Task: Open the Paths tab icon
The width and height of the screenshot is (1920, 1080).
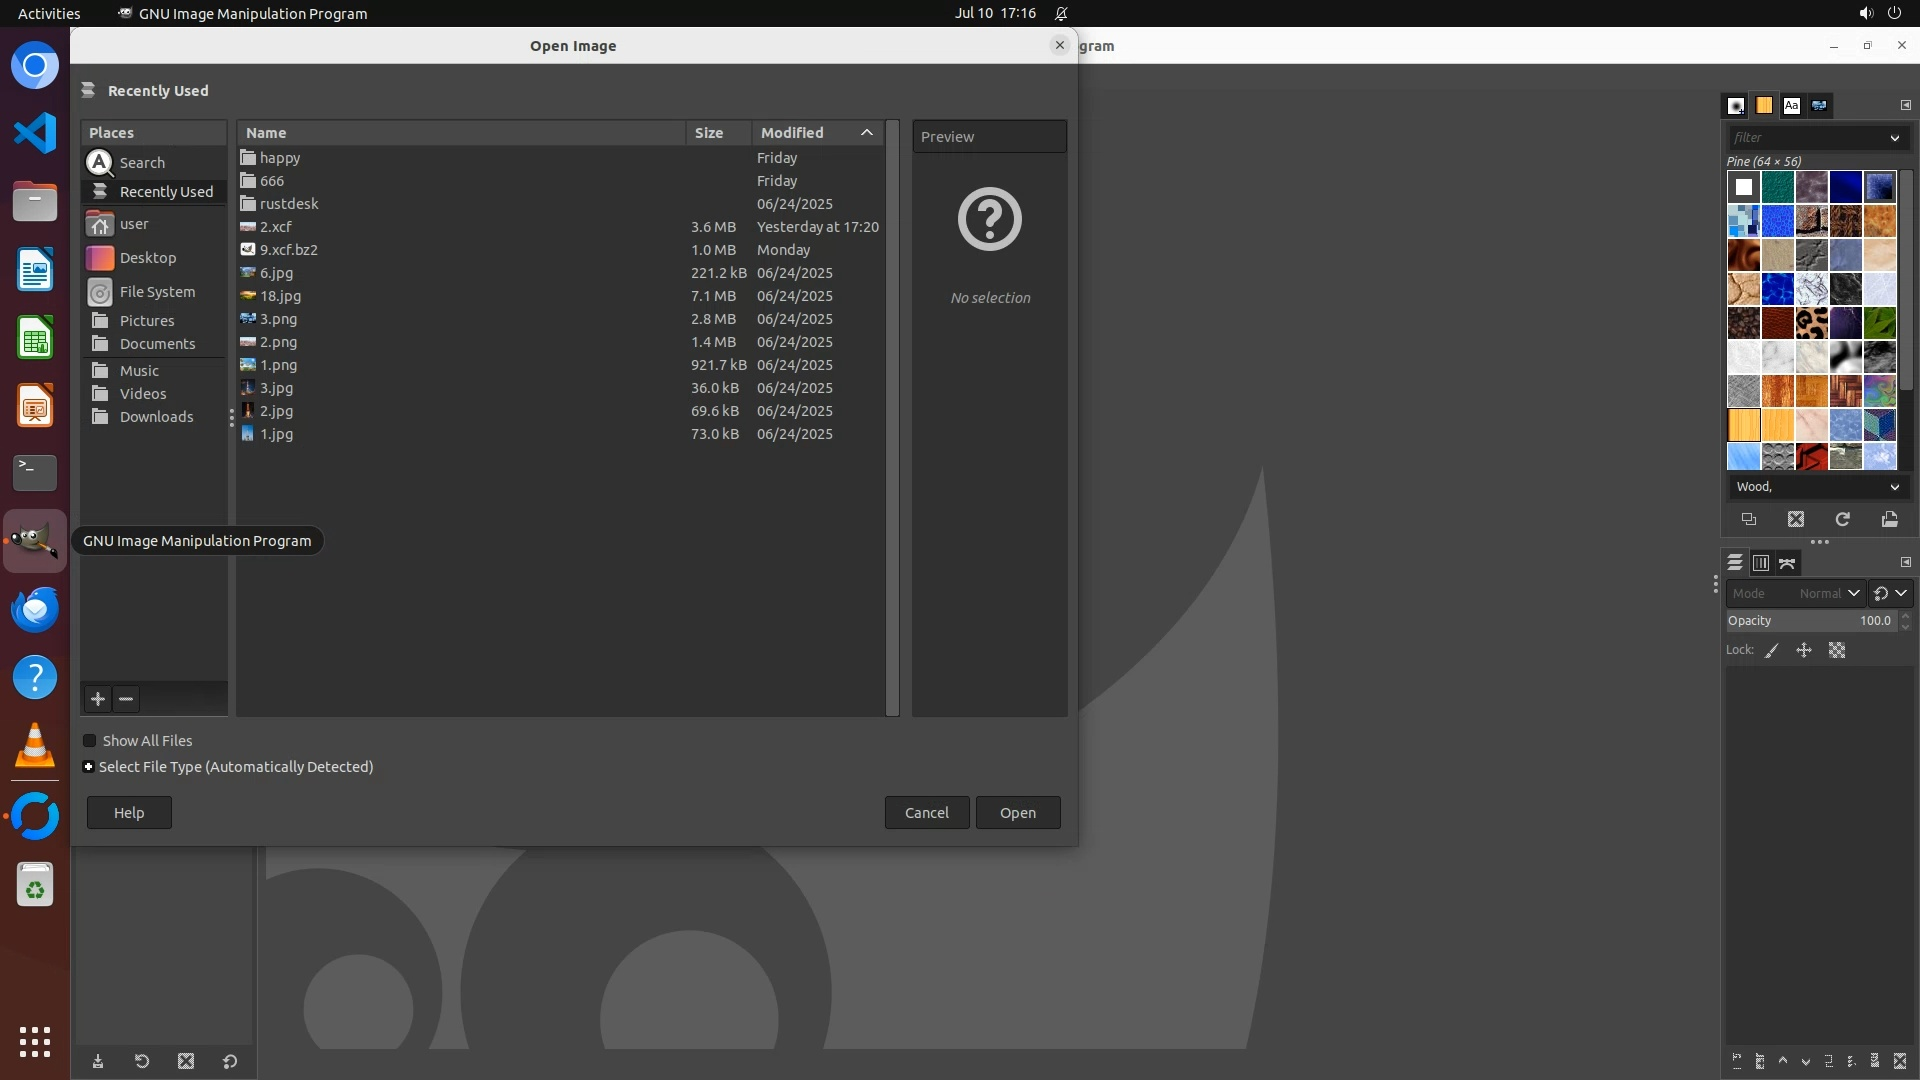Action: [x=1787, y=563]
